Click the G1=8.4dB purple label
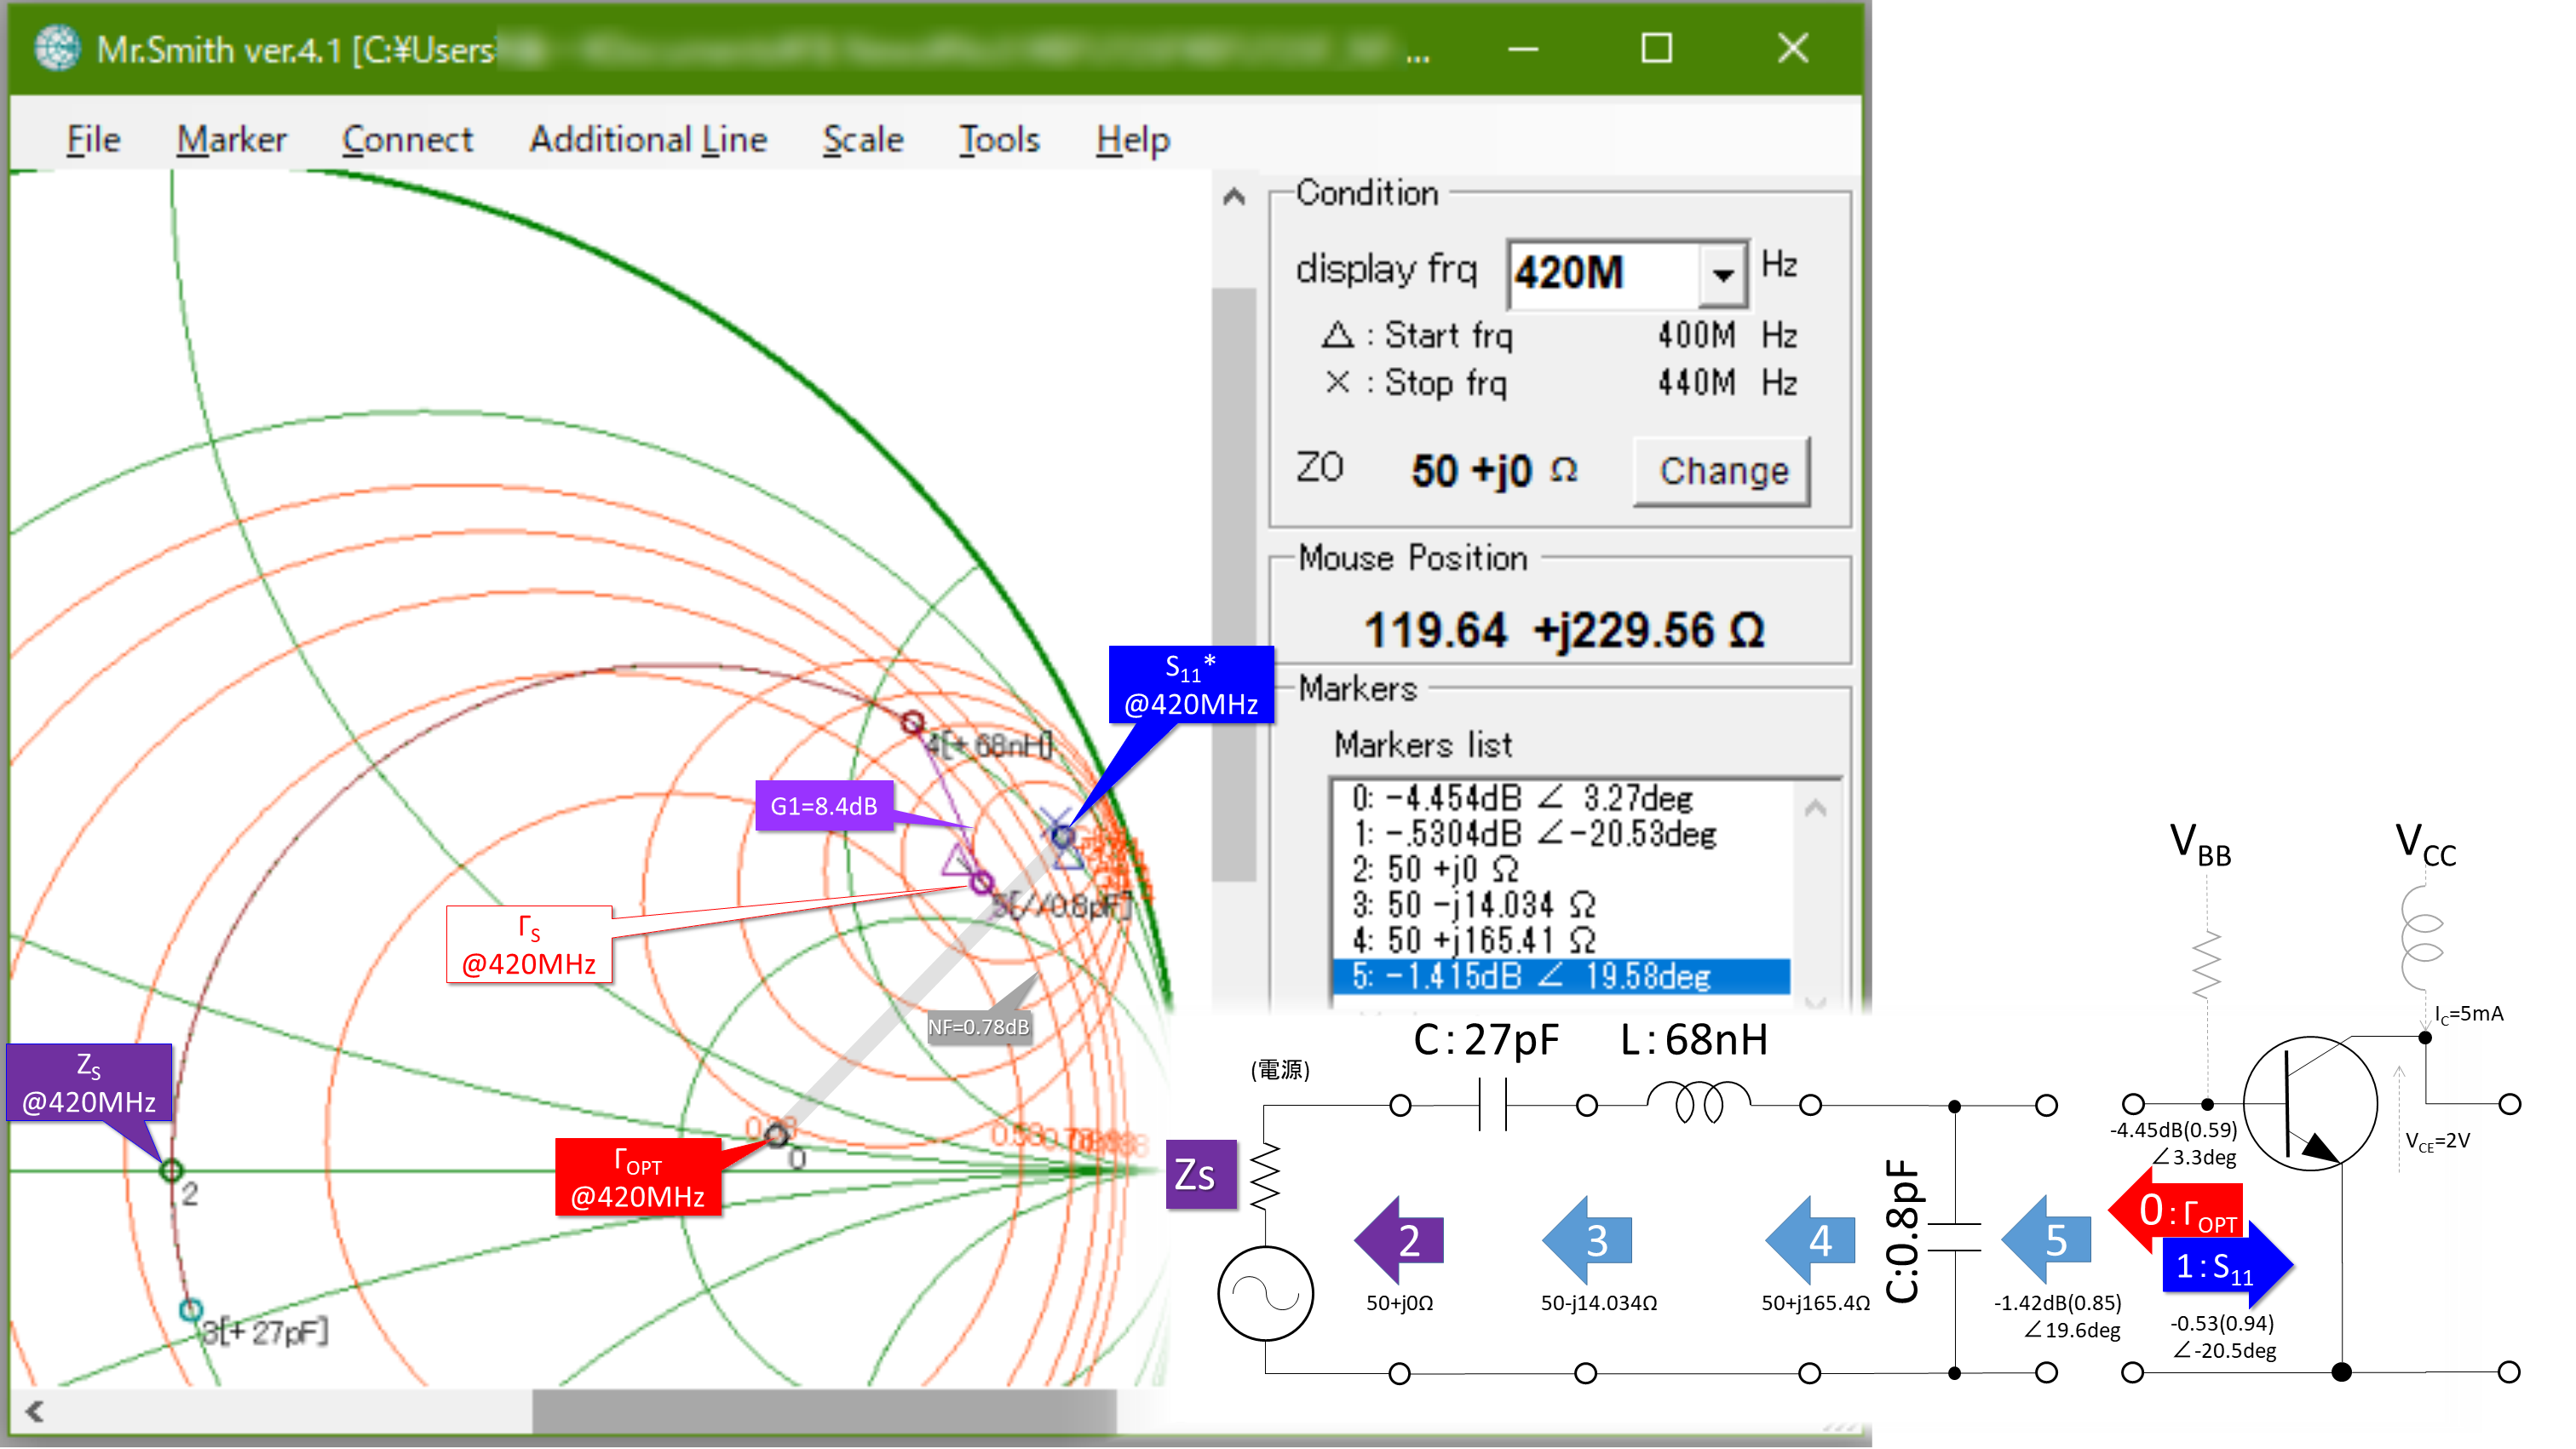The width and height of the screenshot is (2576, 1449). coord(823,806)
